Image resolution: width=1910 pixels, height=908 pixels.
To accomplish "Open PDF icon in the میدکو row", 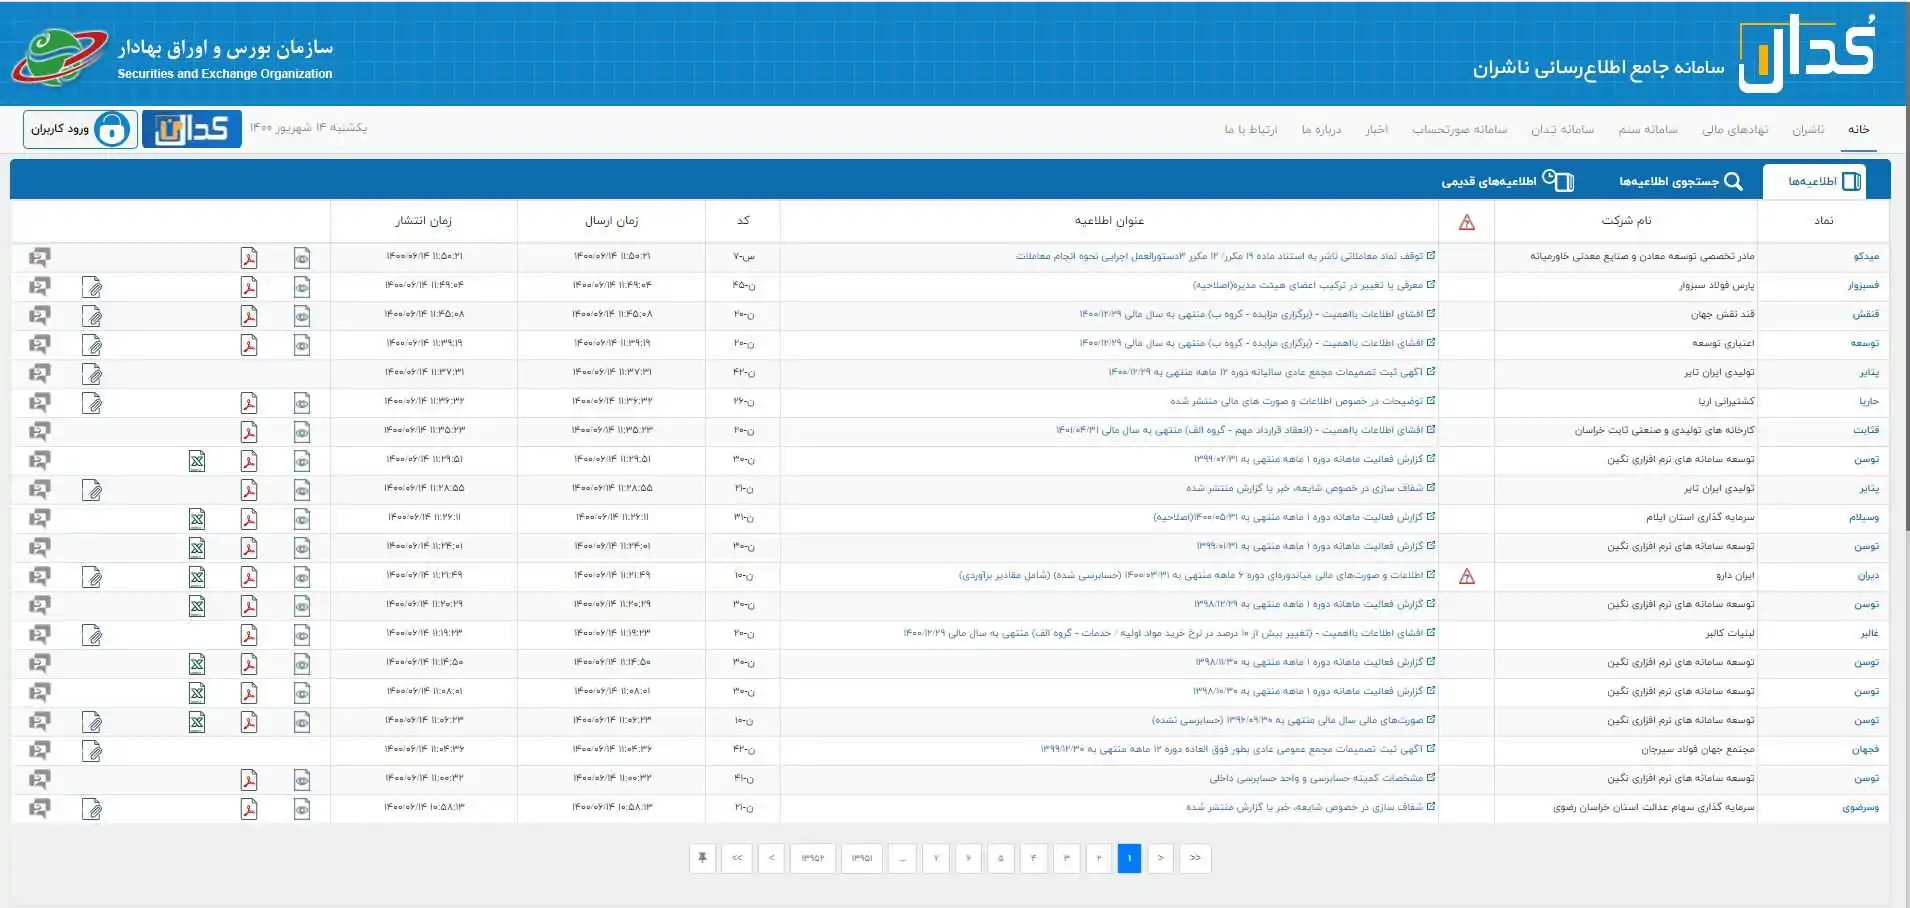I will tap(249, 258).
